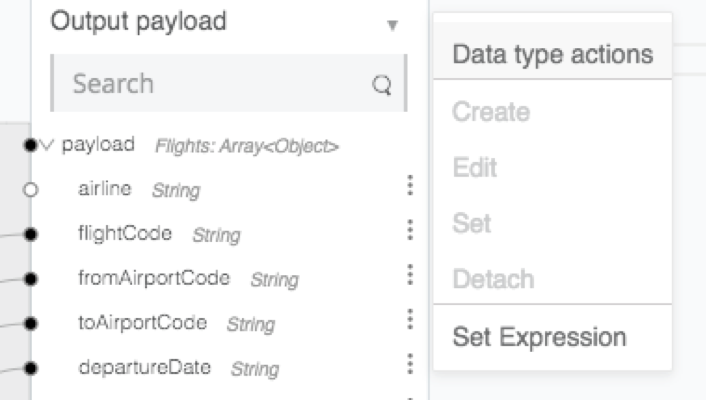Click the filled connector dot beside flightCode

31,234
